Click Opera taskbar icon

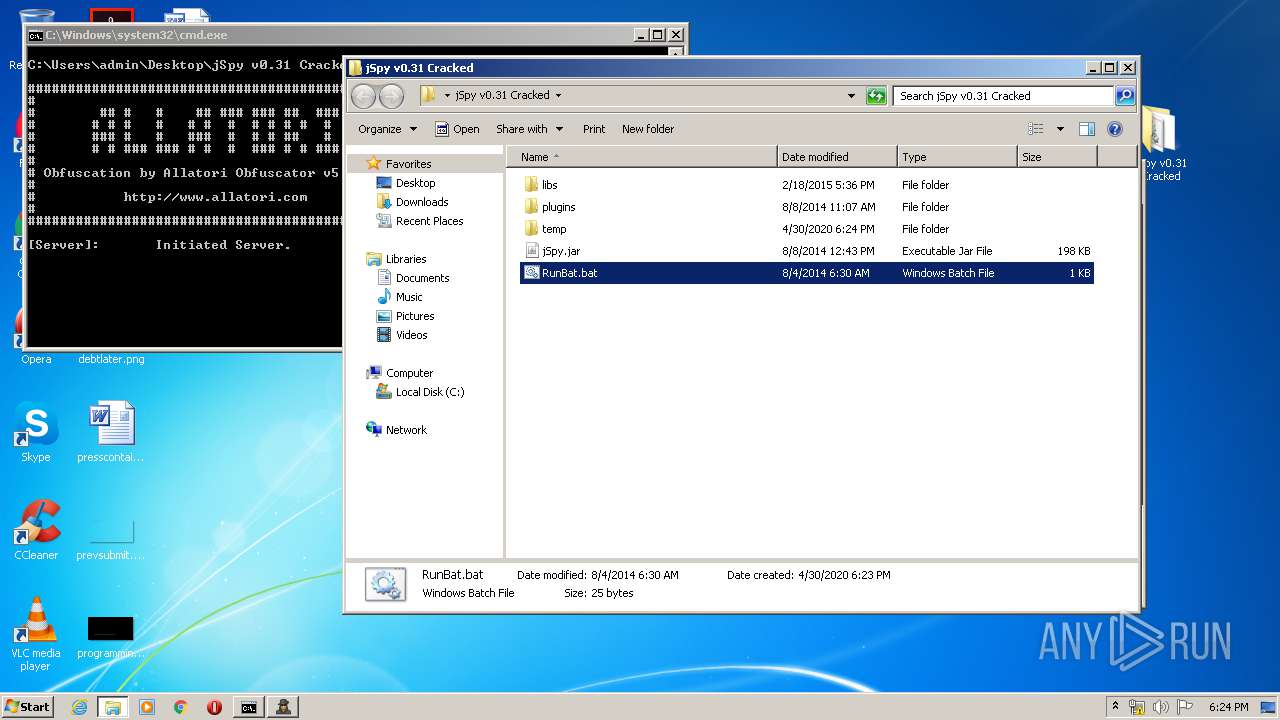214,707
